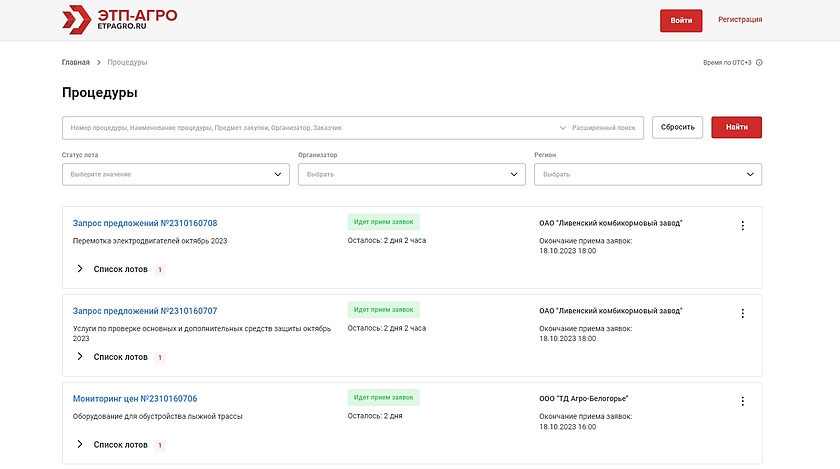
Task: Go to Главная breadcrumb
Action: coord(75,63)
